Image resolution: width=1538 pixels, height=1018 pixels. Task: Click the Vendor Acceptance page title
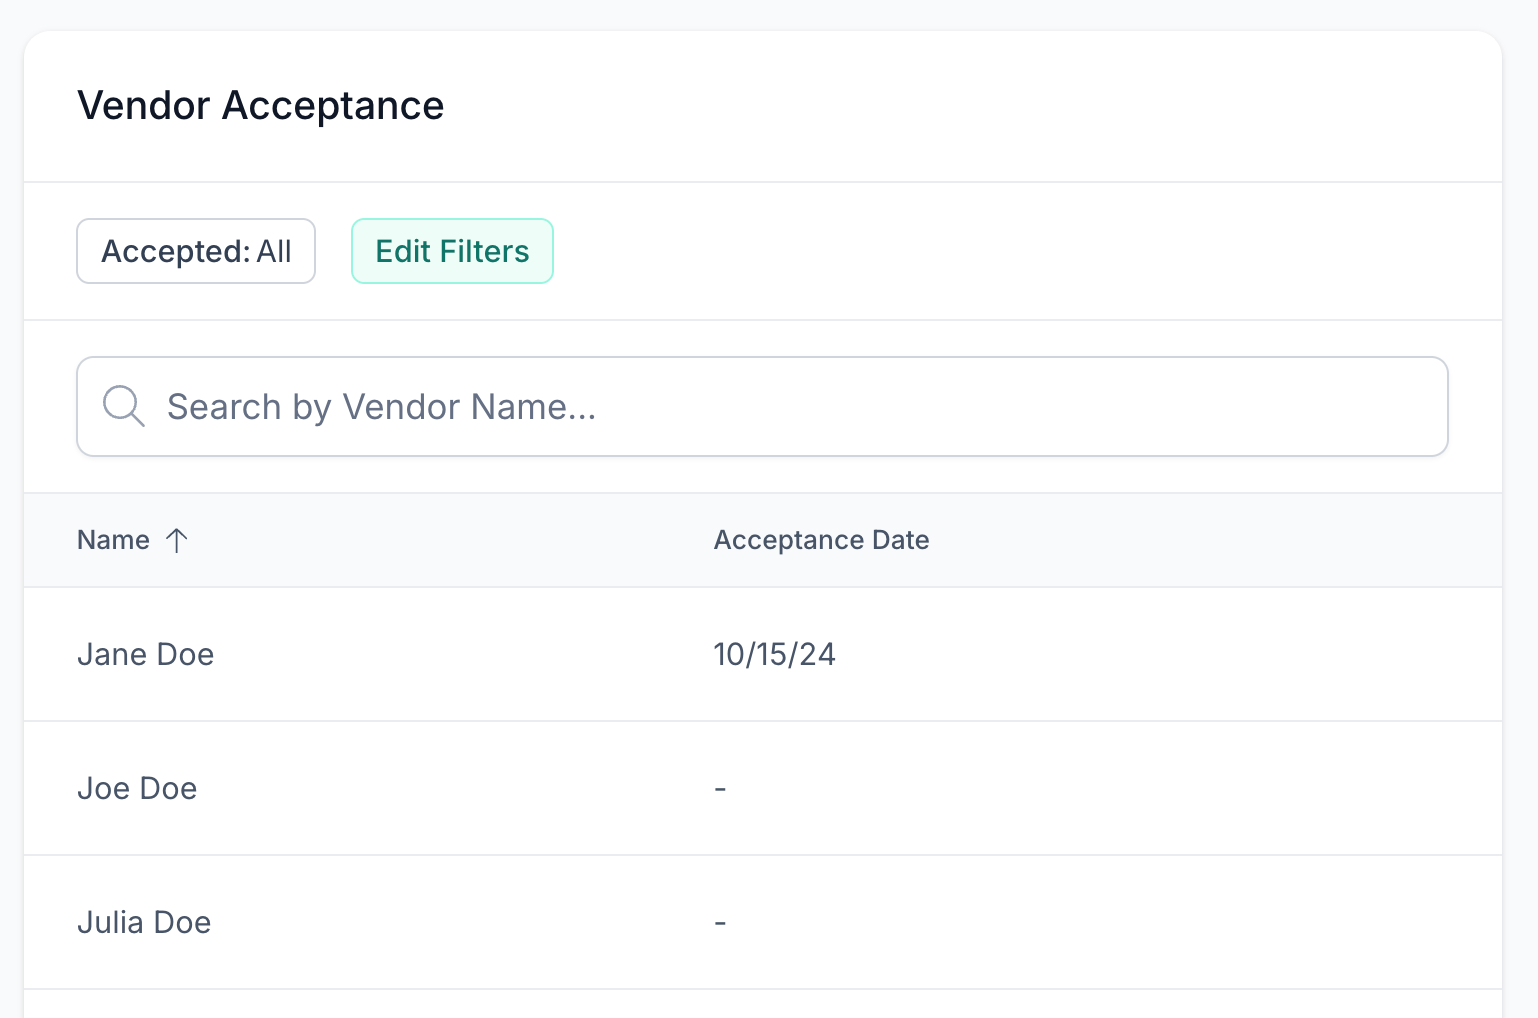260,106
